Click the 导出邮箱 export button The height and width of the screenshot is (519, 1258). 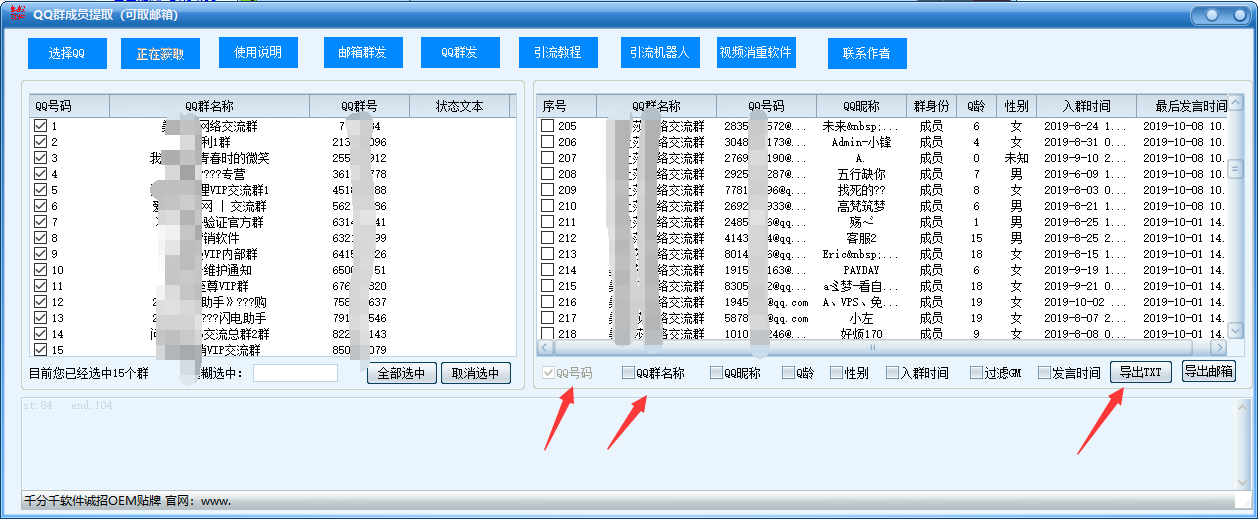pyautogui.click(x=1208, y=371)
